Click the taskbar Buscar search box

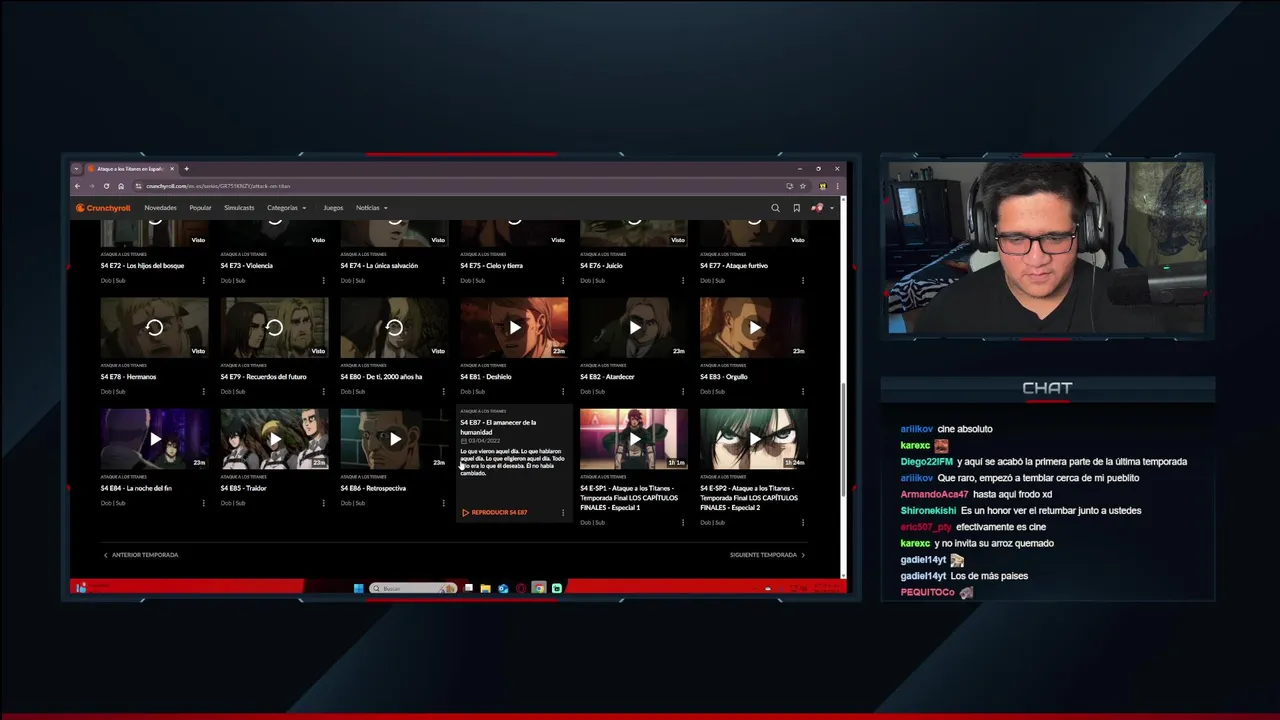[413, 588]
